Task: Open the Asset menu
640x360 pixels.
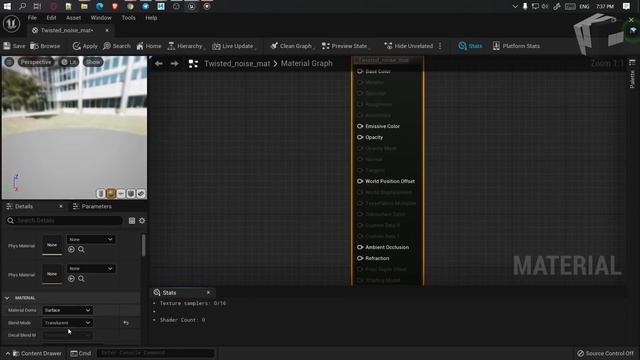Action: click(73, 18)
